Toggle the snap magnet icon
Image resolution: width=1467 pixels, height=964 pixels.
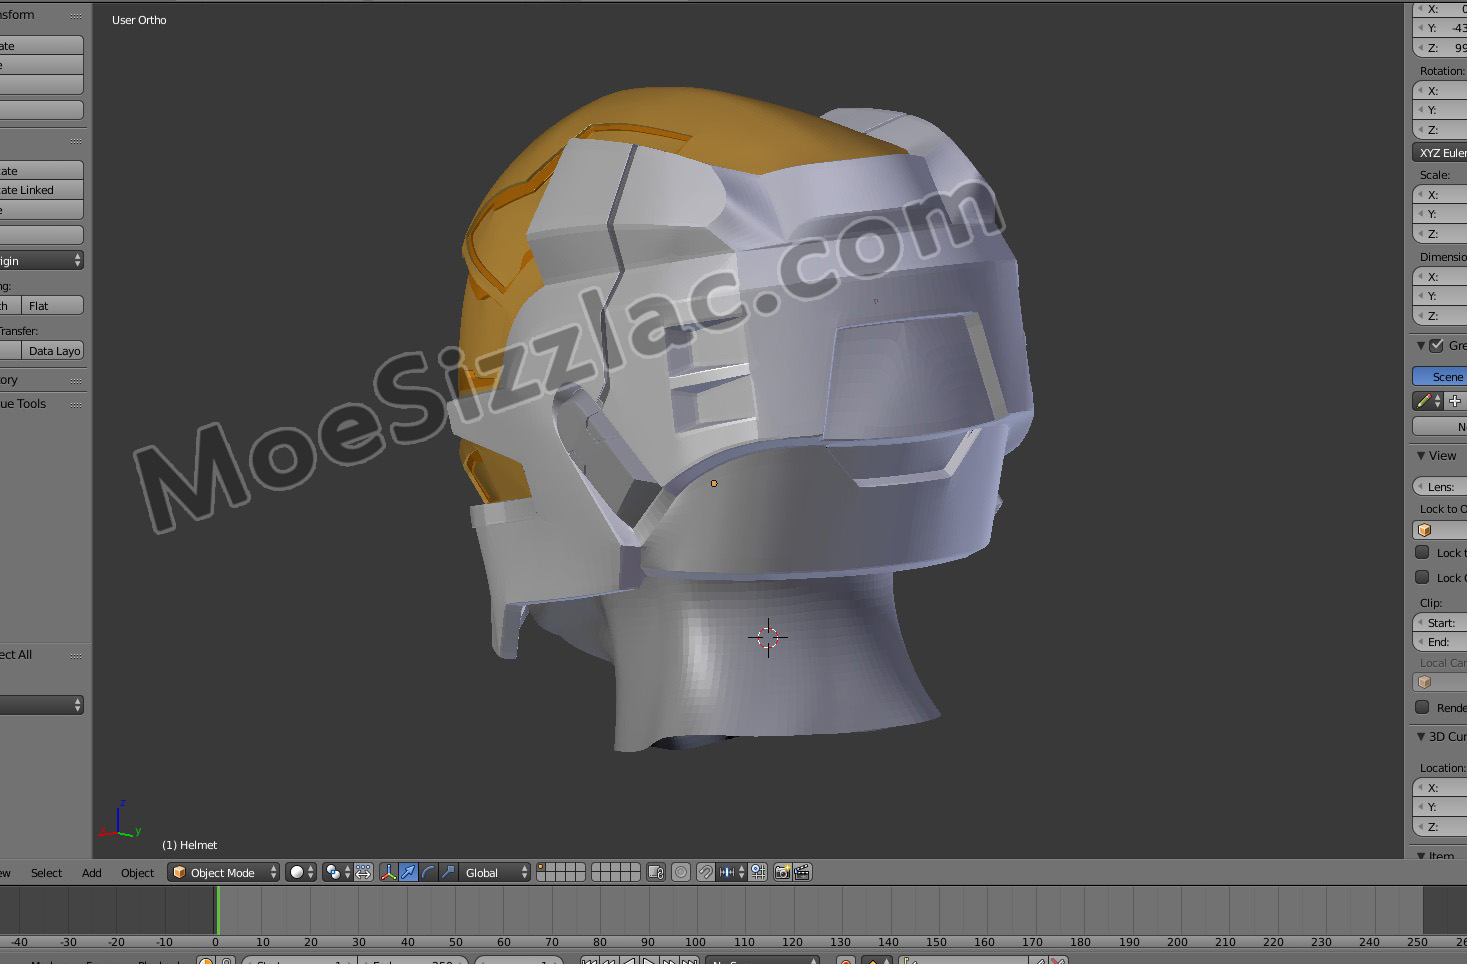(706, 872)
